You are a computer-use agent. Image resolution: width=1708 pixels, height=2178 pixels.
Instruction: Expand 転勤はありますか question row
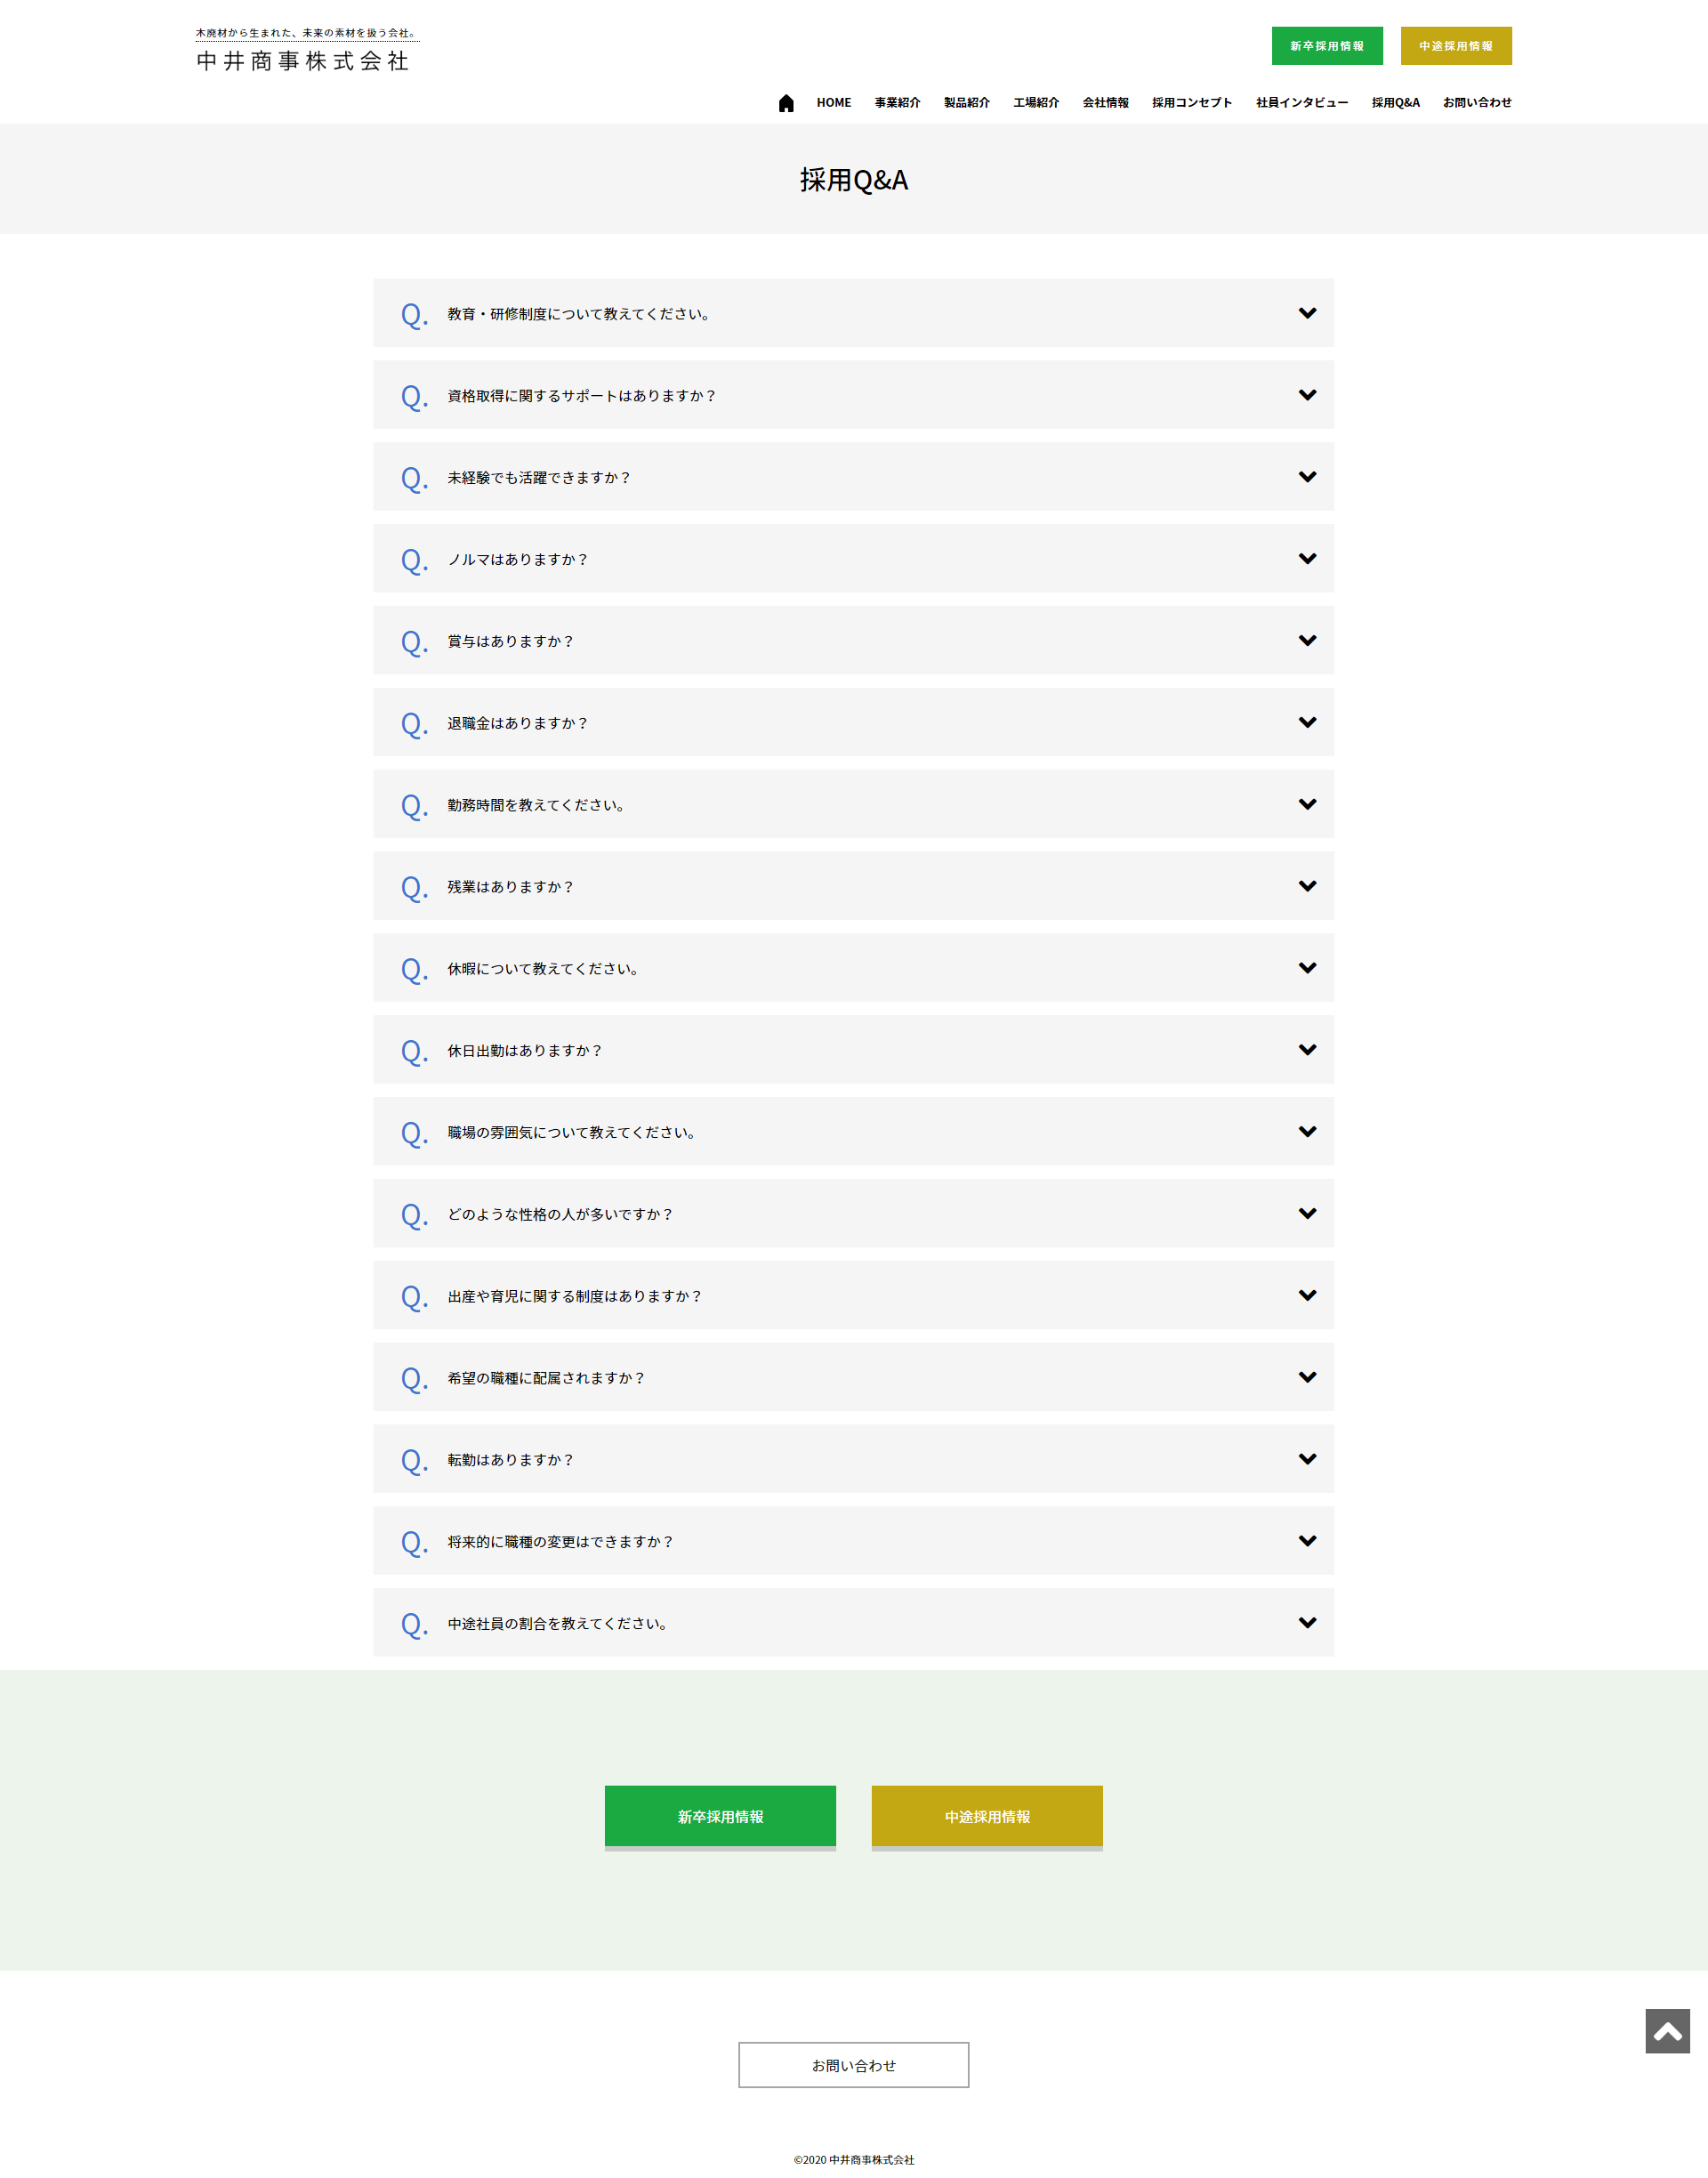[853, 1459]
